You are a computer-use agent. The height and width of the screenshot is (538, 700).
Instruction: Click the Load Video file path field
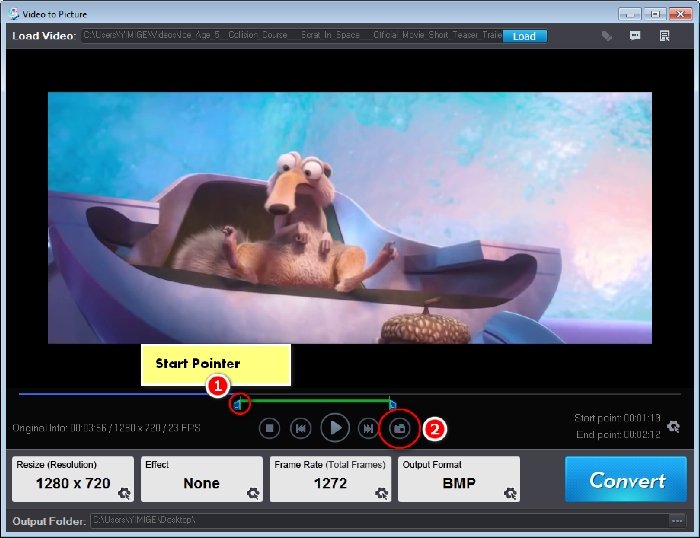point(292,36)
